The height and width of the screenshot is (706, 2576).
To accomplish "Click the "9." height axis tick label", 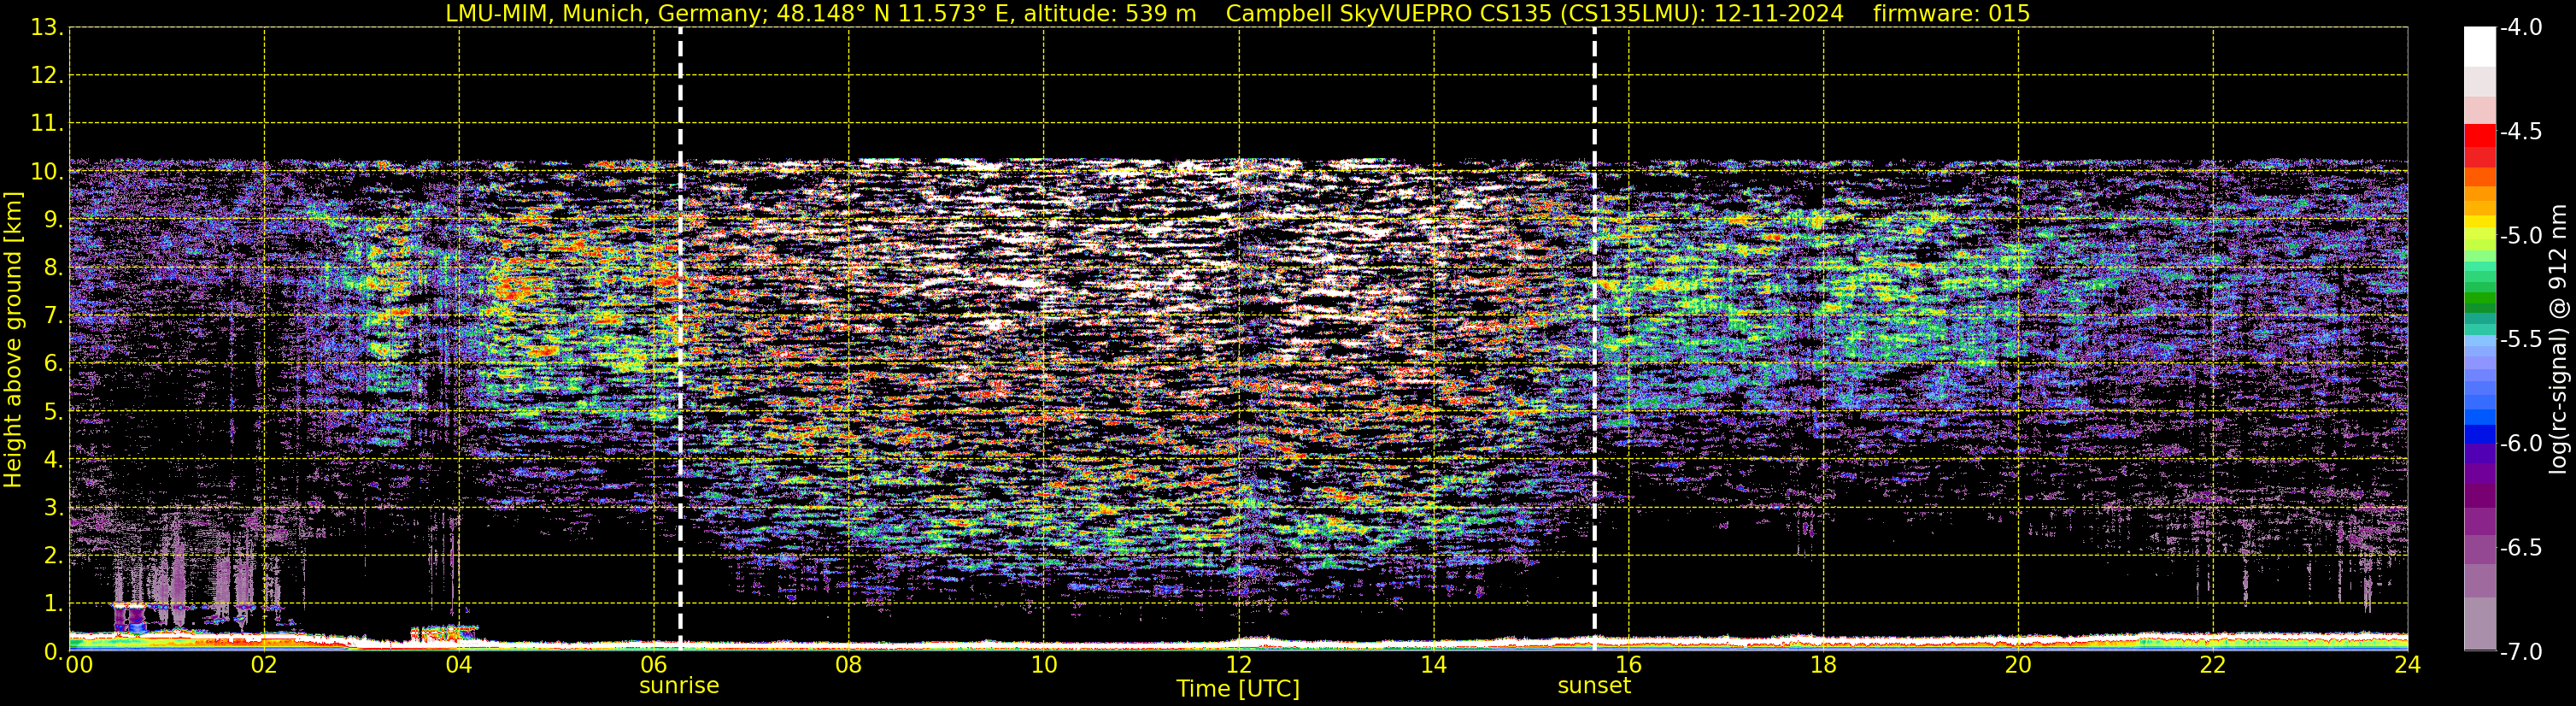I will point(54,220).
